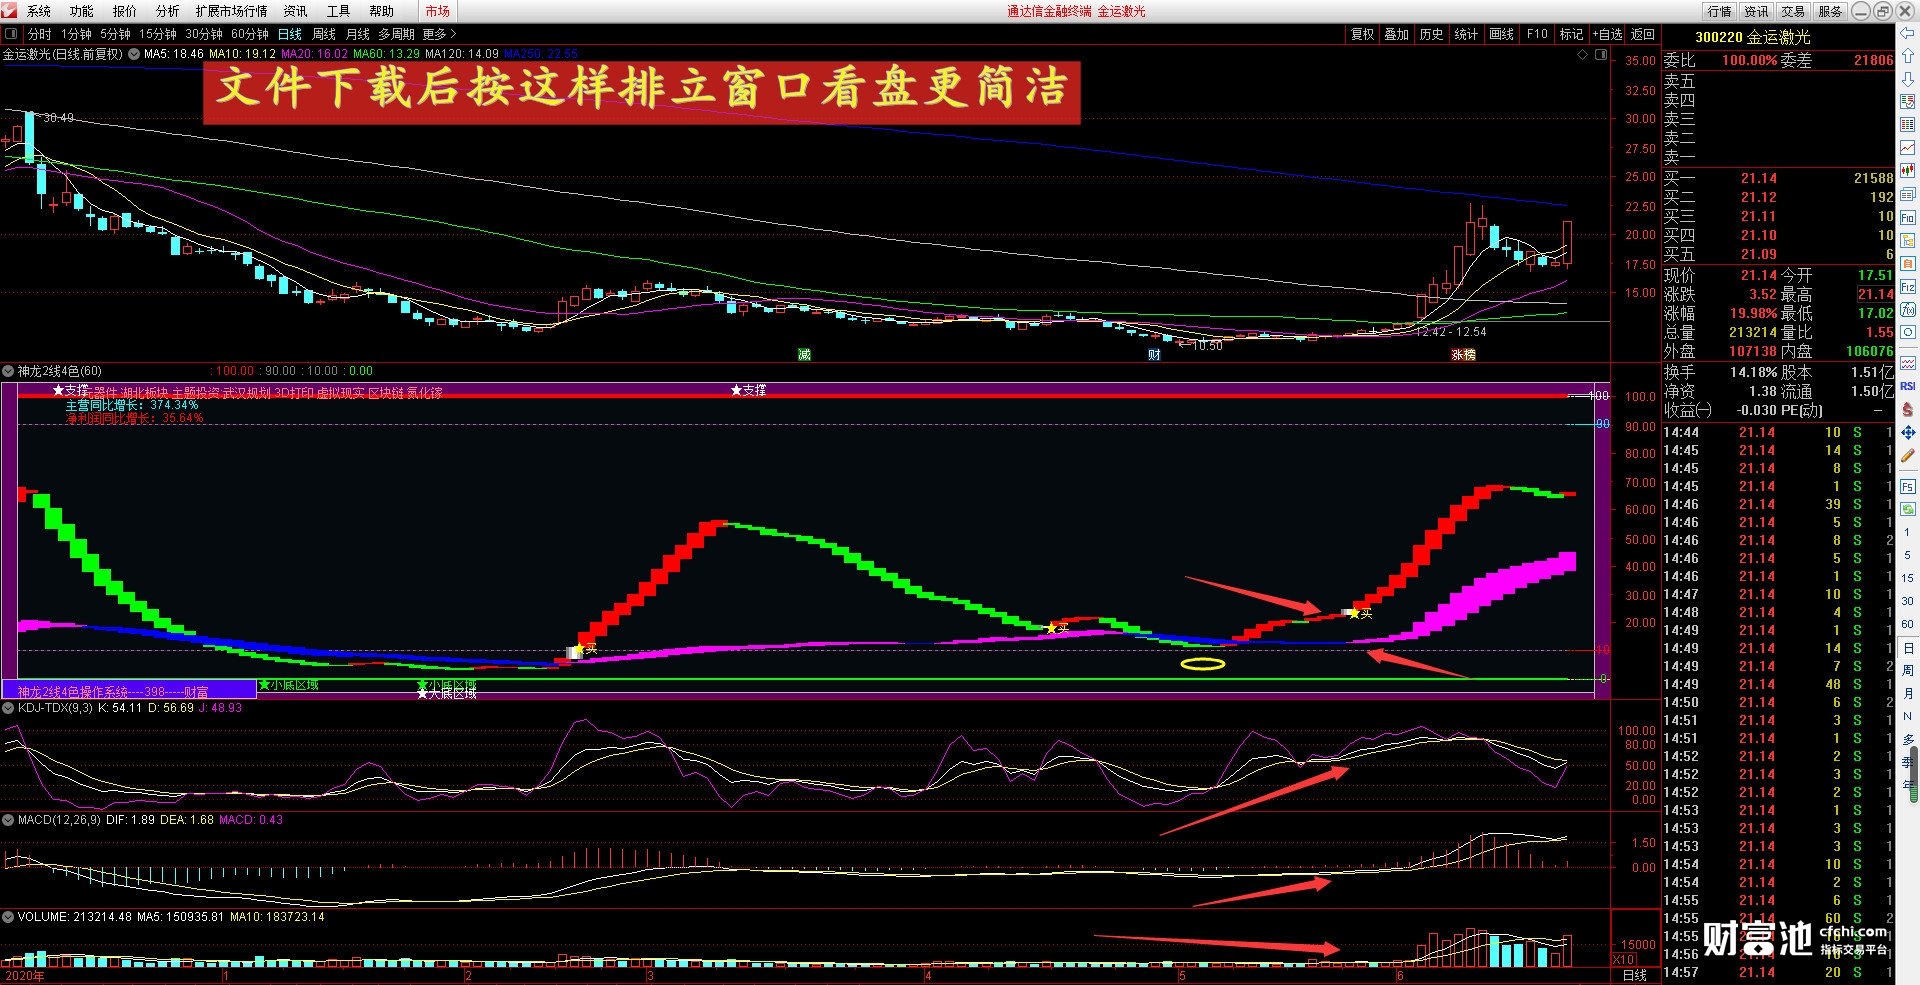Click the green refresh icon in sidebar
This screenshot has height=985, width=1920.
tap(1907, 509)
